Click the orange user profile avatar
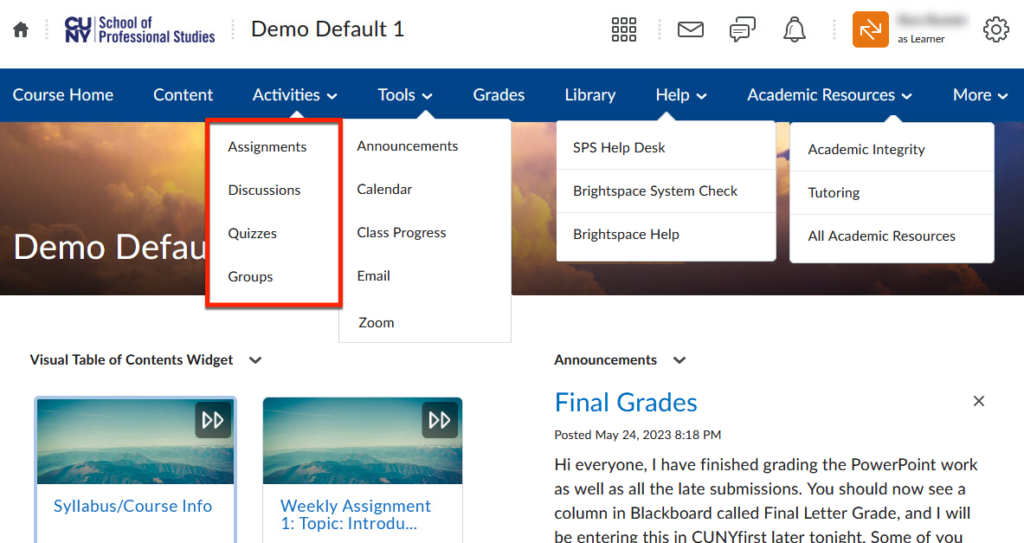 click(x=870, y=30)
